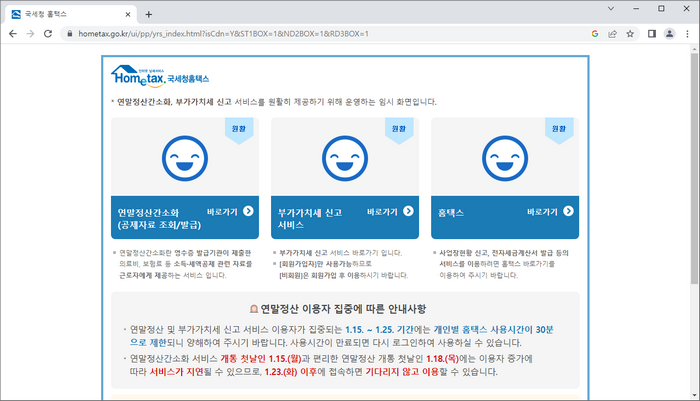This screenshot has height=401, width=700.
Task: Click the red text '개통 첫날인 1.15.(월)'
Action: 261,359
